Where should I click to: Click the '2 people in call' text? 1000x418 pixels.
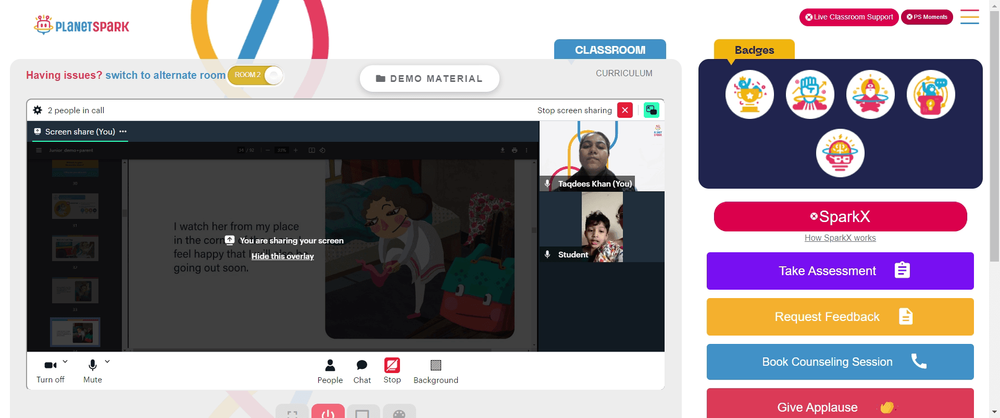point(76,110)
